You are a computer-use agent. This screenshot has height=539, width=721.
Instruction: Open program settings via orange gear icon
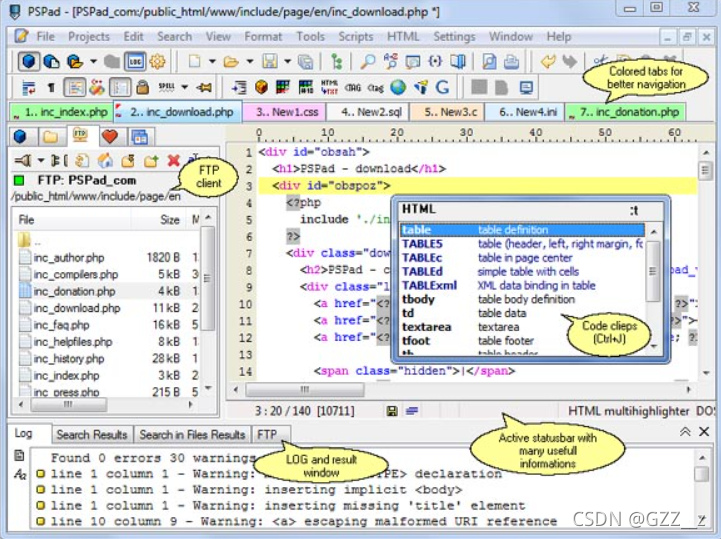tap(157, 61)
